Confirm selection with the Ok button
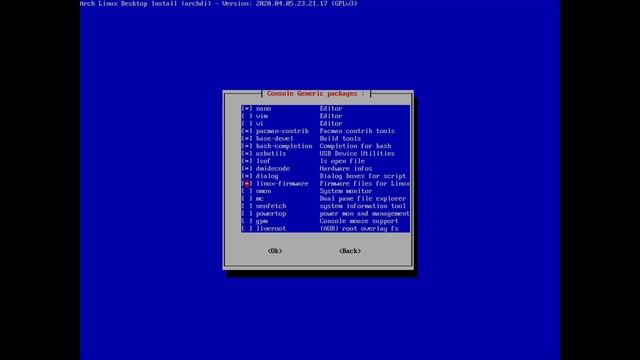Screen dimensions: 640x360 (275, 251)
